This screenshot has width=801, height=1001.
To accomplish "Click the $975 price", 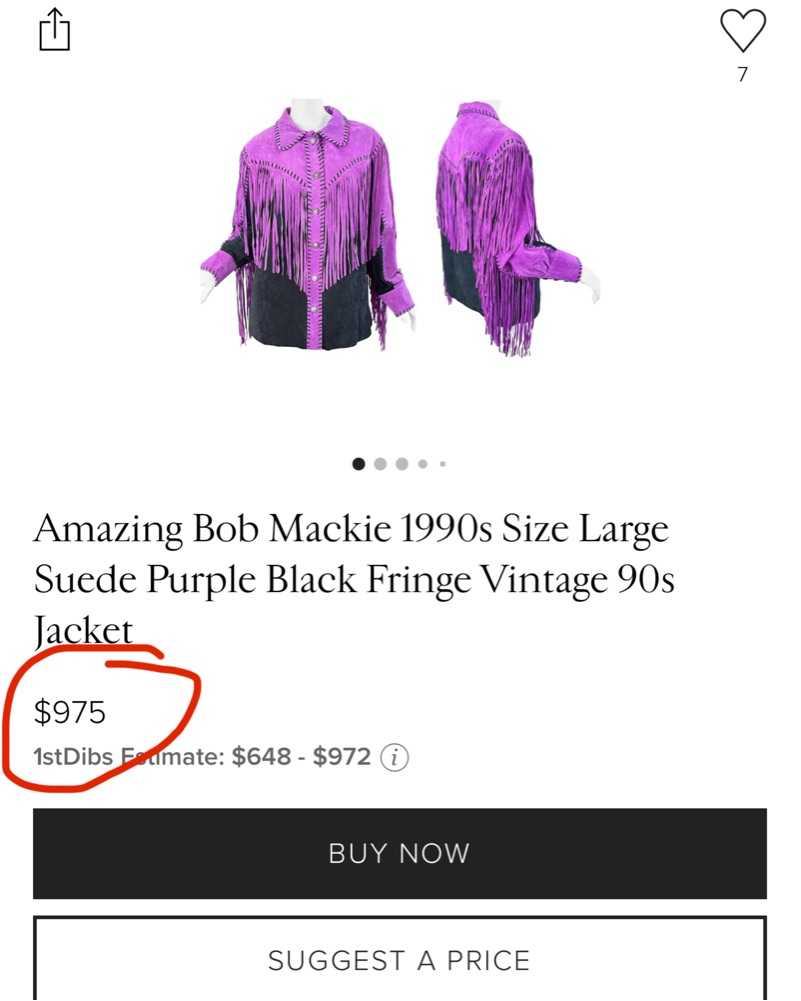I will 70,712.
